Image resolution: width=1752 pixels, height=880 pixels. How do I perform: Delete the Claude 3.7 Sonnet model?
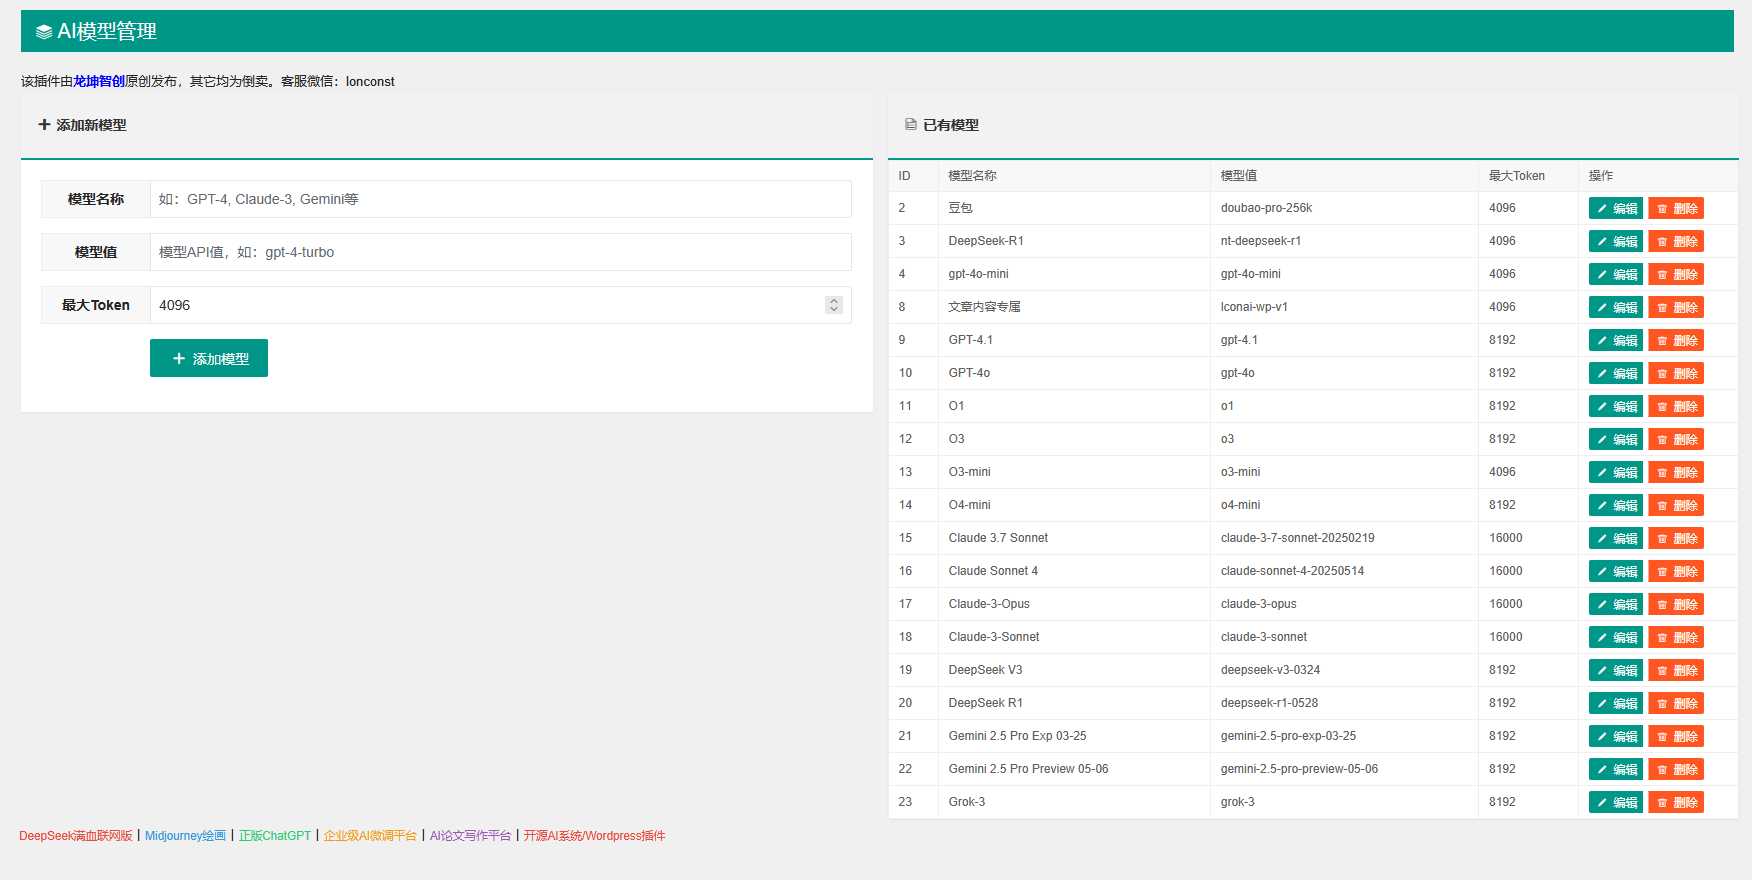1675,538
